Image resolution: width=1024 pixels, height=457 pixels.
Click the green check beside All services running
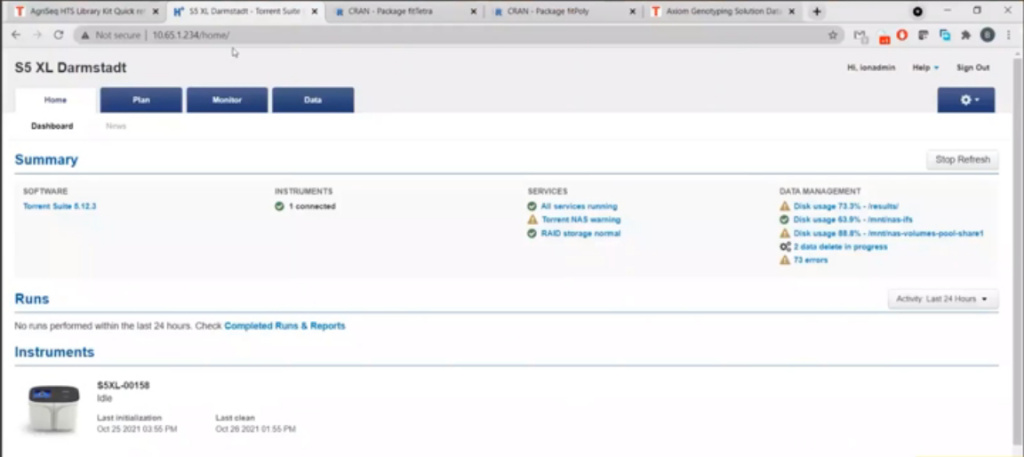click(x=532, y=206)
